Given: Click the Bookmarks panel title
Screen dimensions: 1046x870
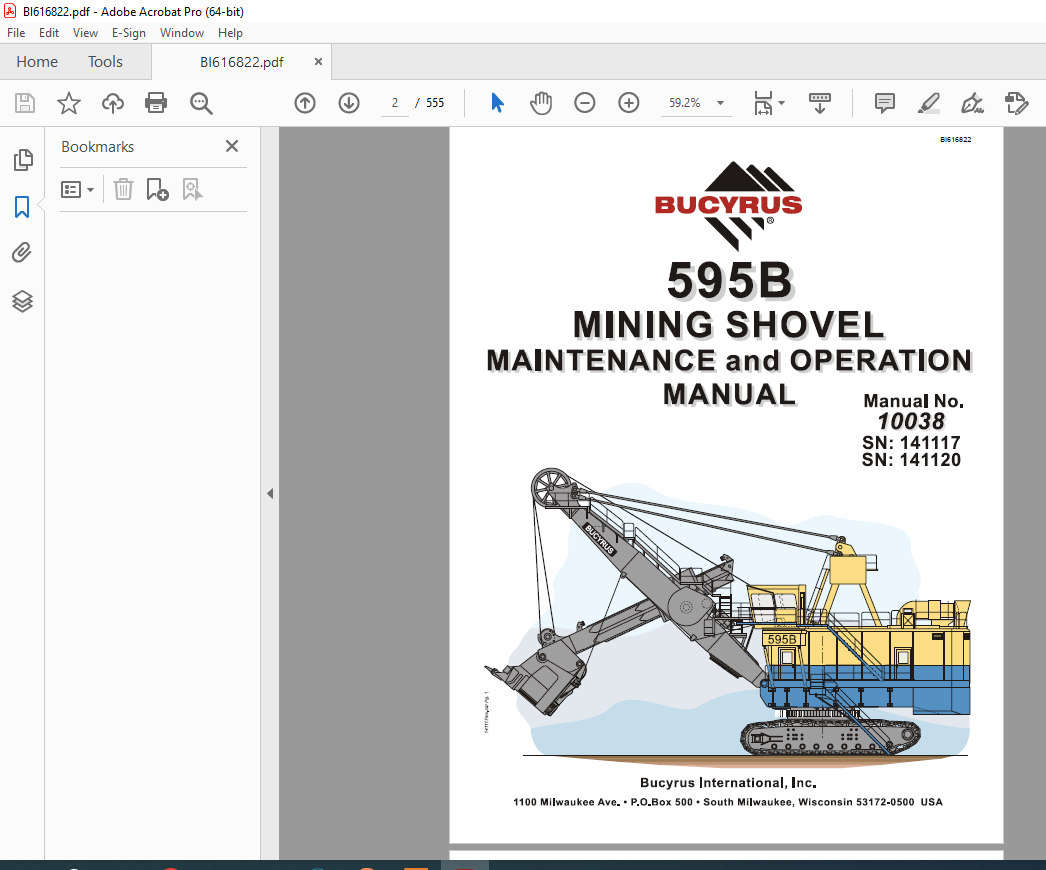Looking at the screenshot, I should point(97,147).
